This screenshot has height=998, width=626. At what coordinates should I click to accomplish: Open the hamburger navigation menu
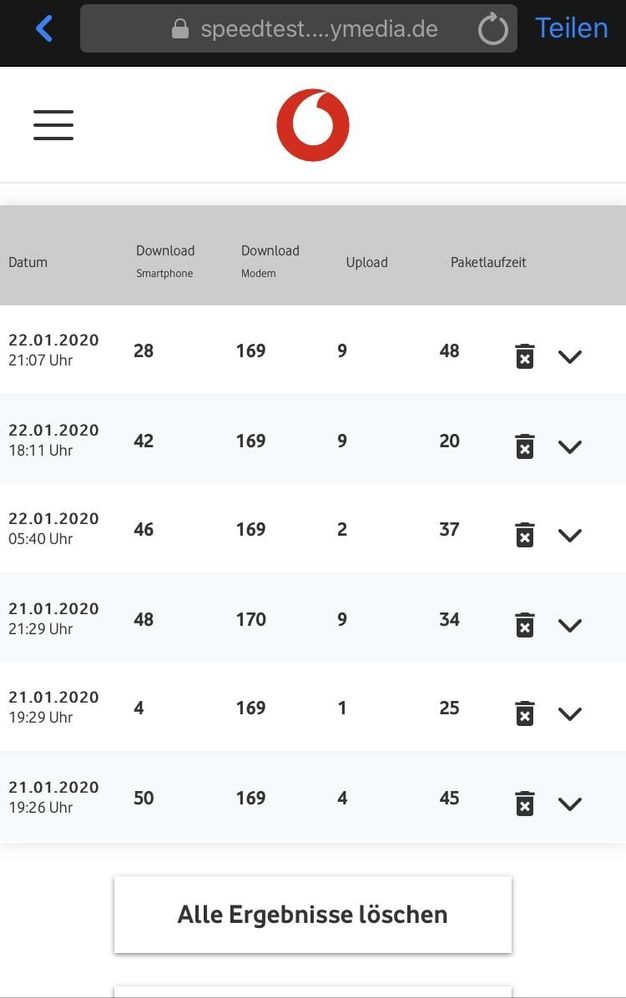(x=53, y=124)
